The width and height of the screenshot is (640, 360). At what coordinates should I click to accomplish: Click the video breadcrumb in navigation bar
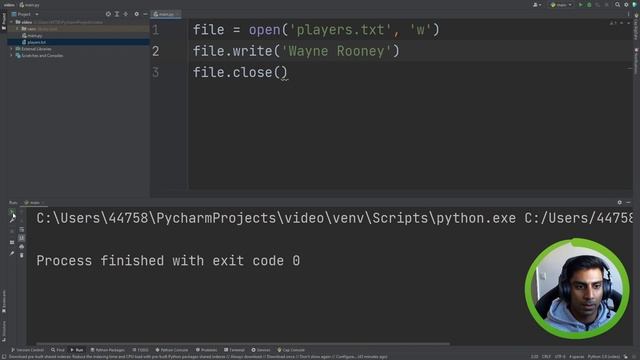pyautogui.click(x=9, y=5)
